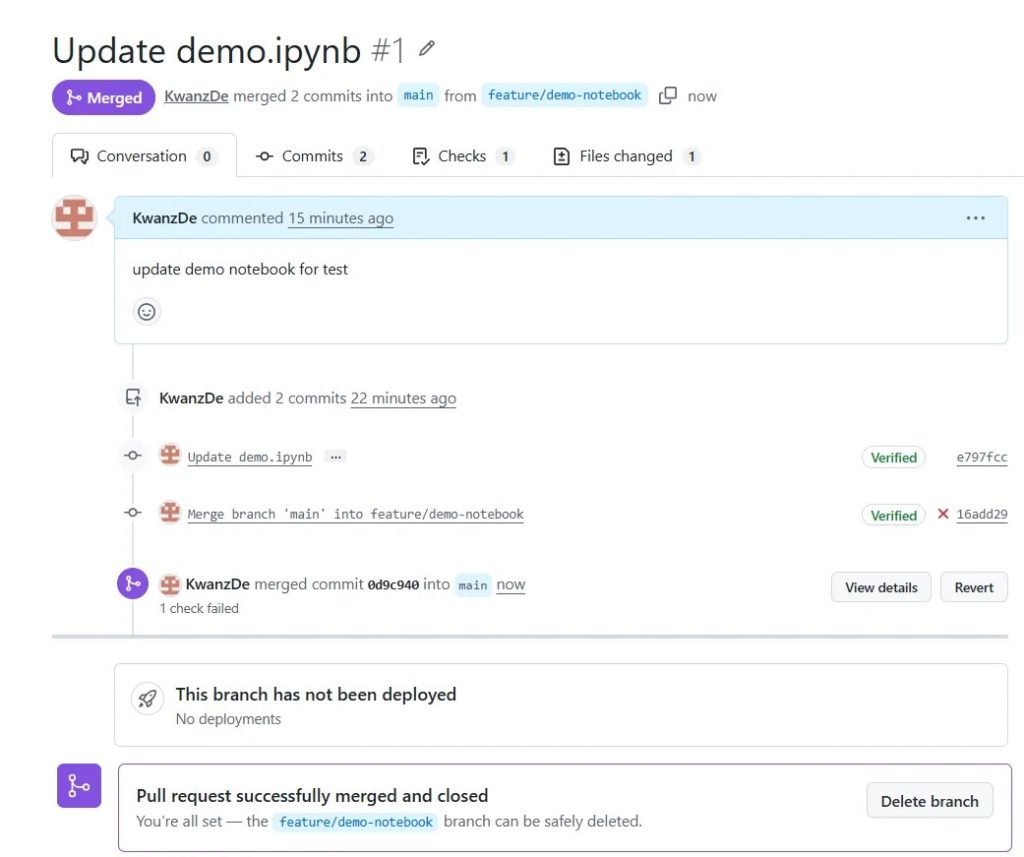The width and height of the screenshot is (1024, 857).
Task: Open Merge branch 'main' into feature/demo-notebook commit
Action: click(355, 514)
